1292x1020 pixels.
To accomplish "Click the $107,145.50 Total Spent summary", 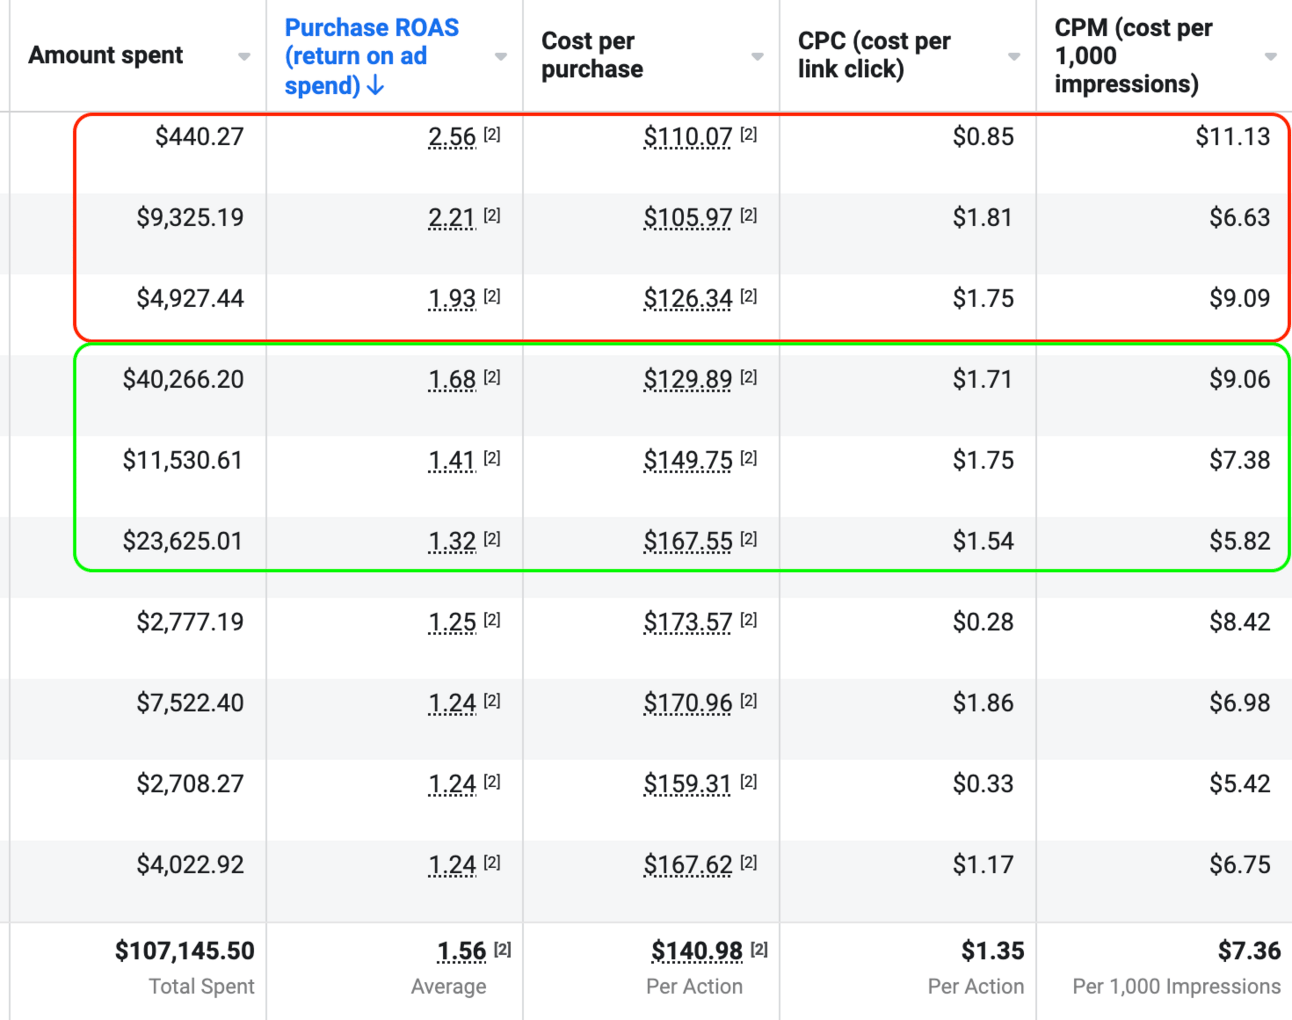I will (x=184, y=951).
